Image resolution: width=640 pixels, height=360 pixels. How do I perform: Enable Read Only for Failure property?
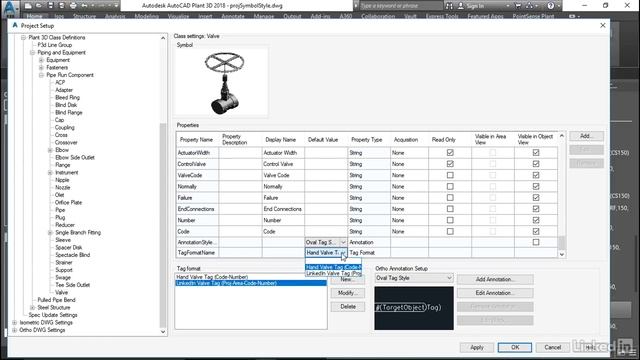(x=450, y=198)
